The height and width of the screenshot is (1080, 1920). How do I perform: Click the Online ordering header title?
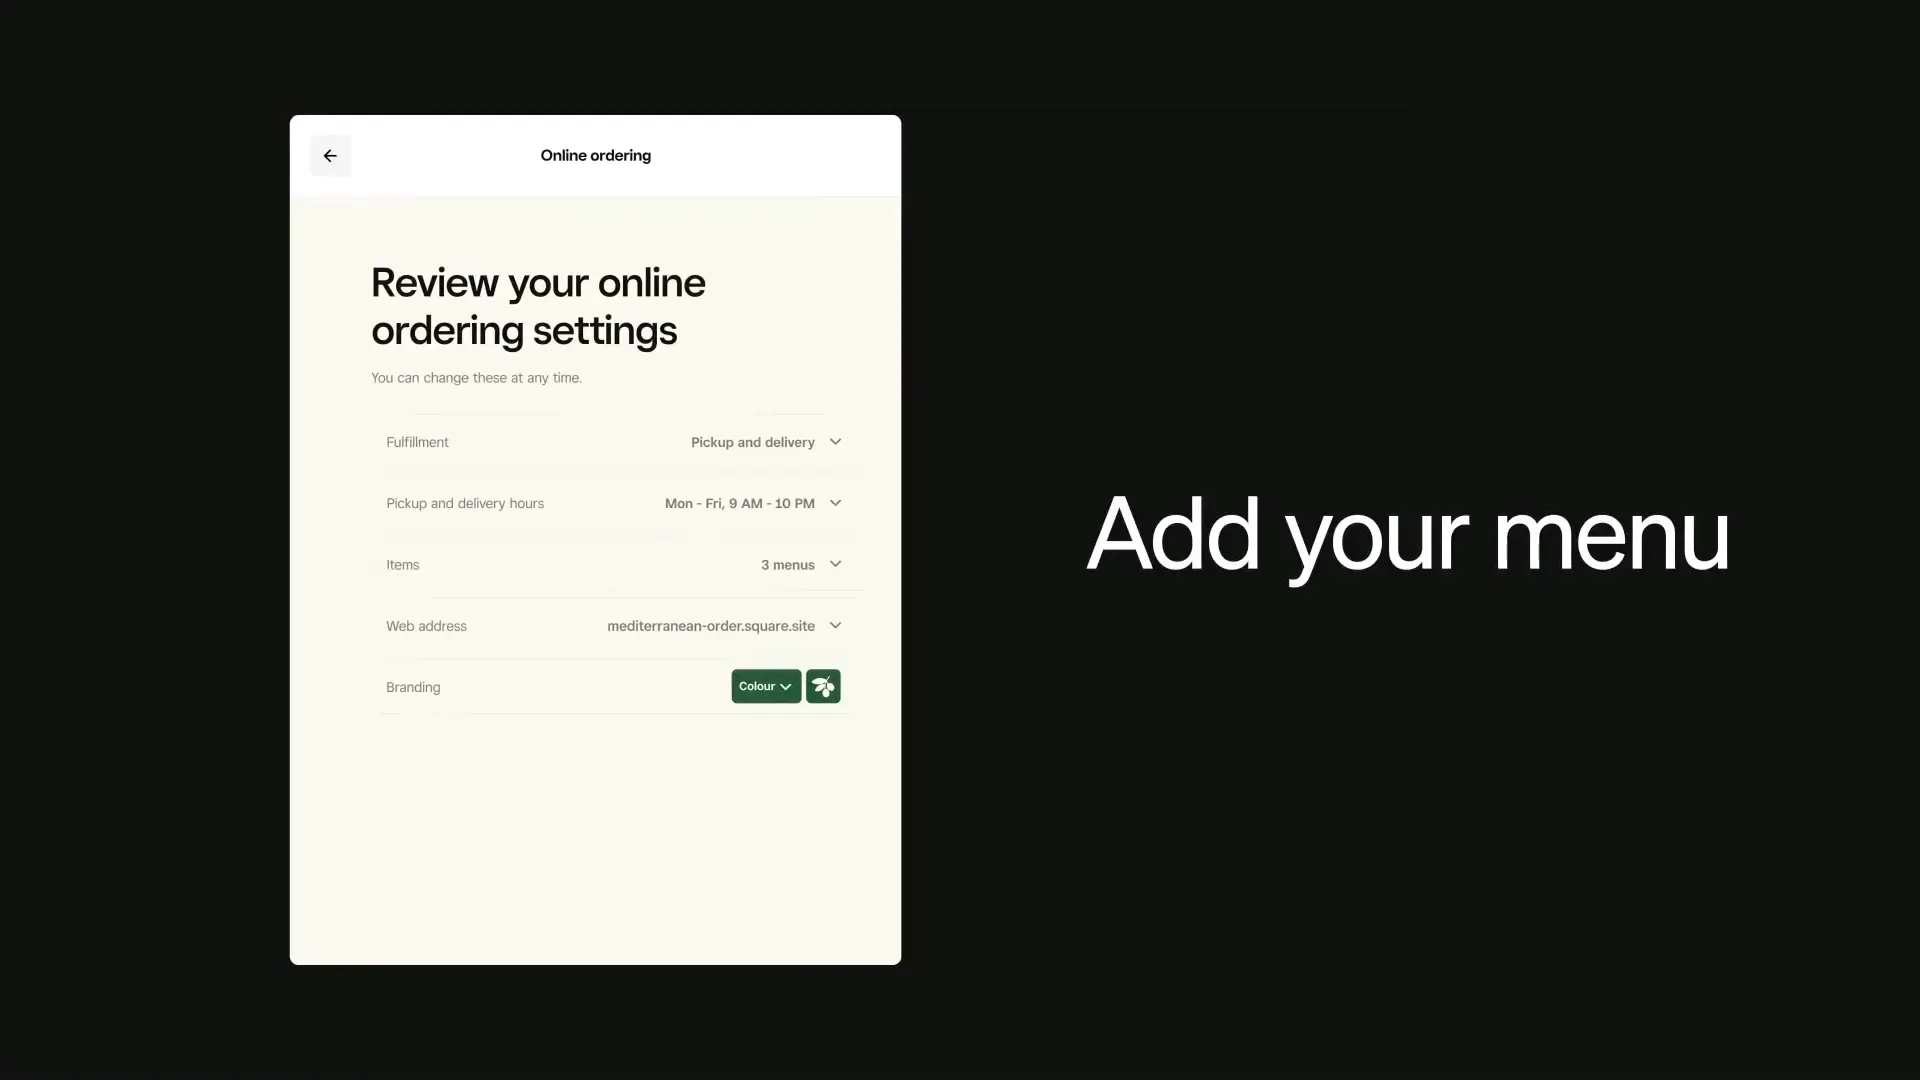[x=595, y=155]
